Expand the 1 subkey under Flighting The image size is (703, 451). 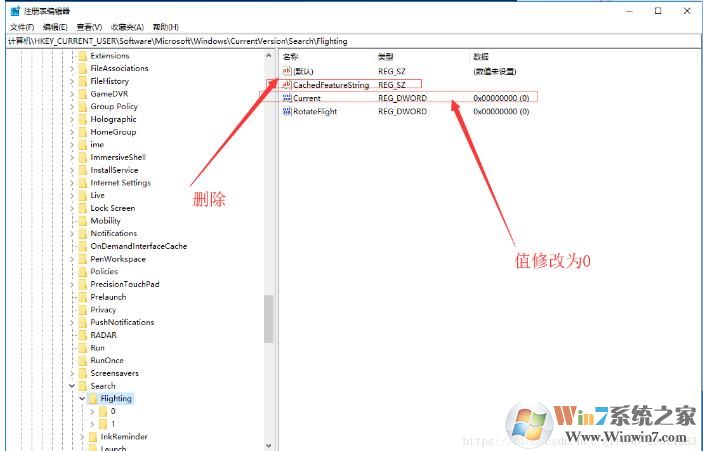[92, 424]
